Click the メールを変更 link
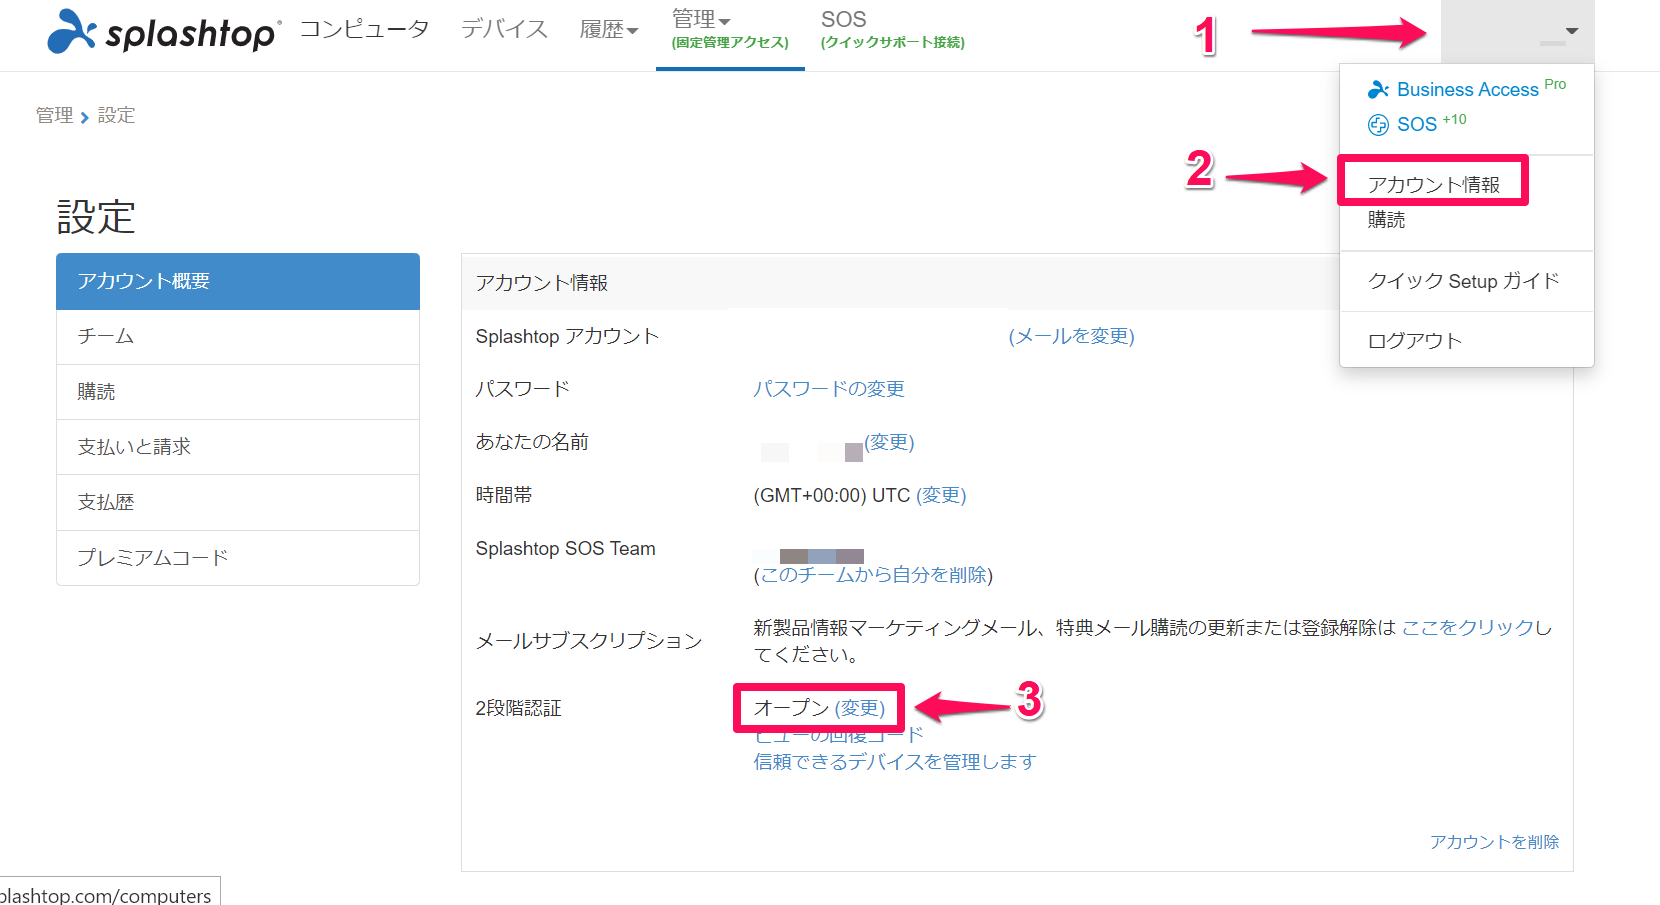The height and width of the screenshot is (905, 1660). 1071,336
